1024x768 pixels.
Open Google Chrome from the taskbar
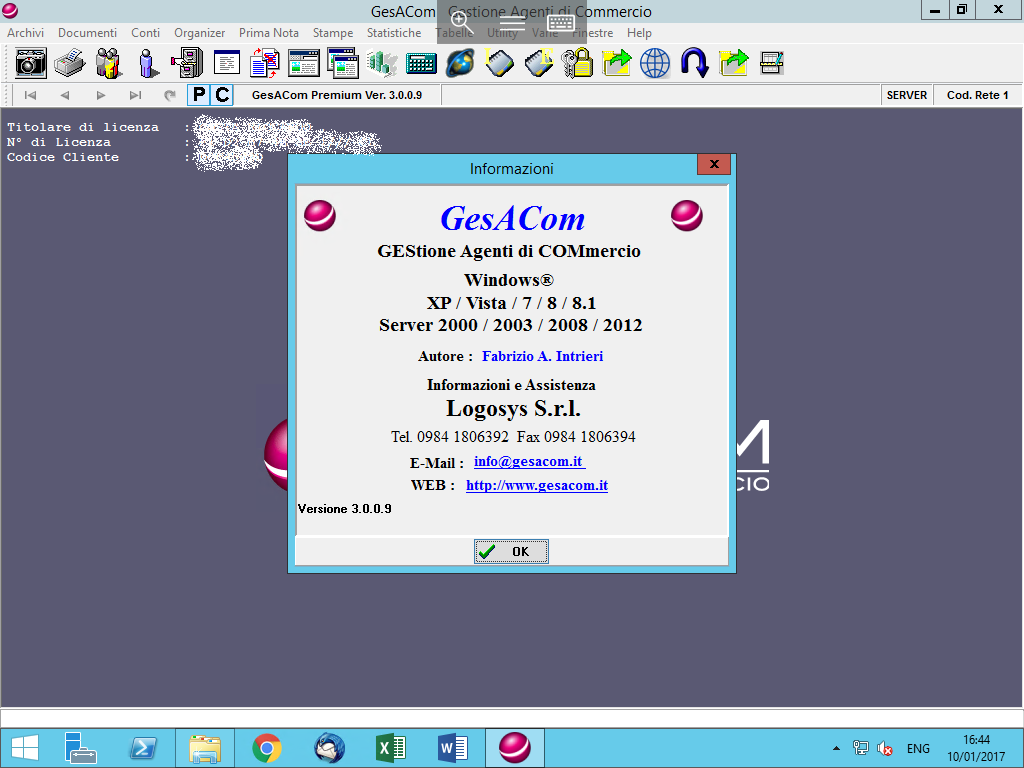point(266,748)
